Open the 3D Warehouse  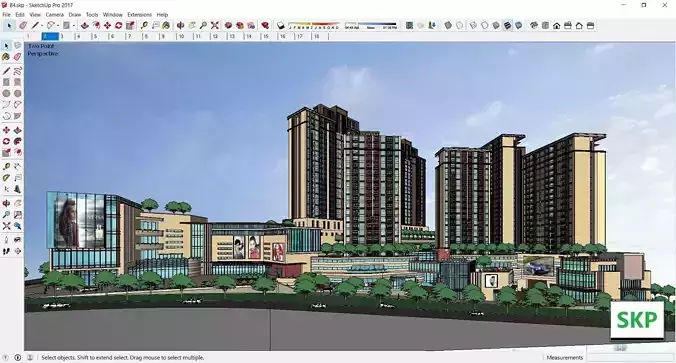click(228, 25)
